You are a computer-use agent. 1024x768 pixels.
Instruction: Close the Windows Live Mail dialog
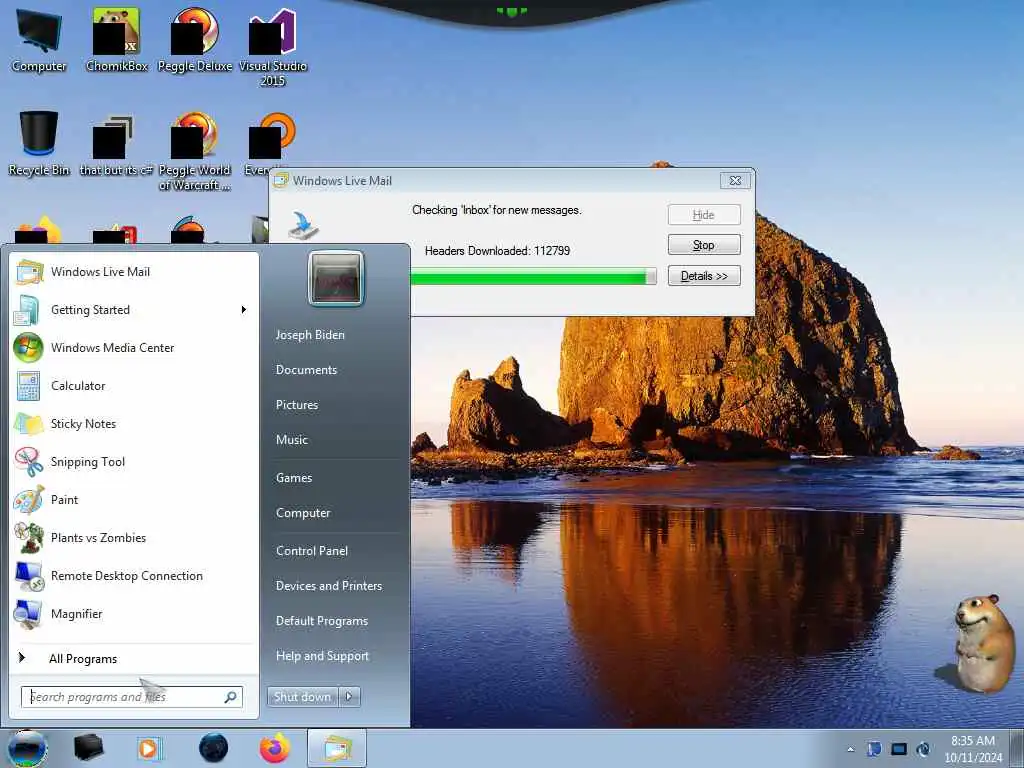(x=735, y=181)
